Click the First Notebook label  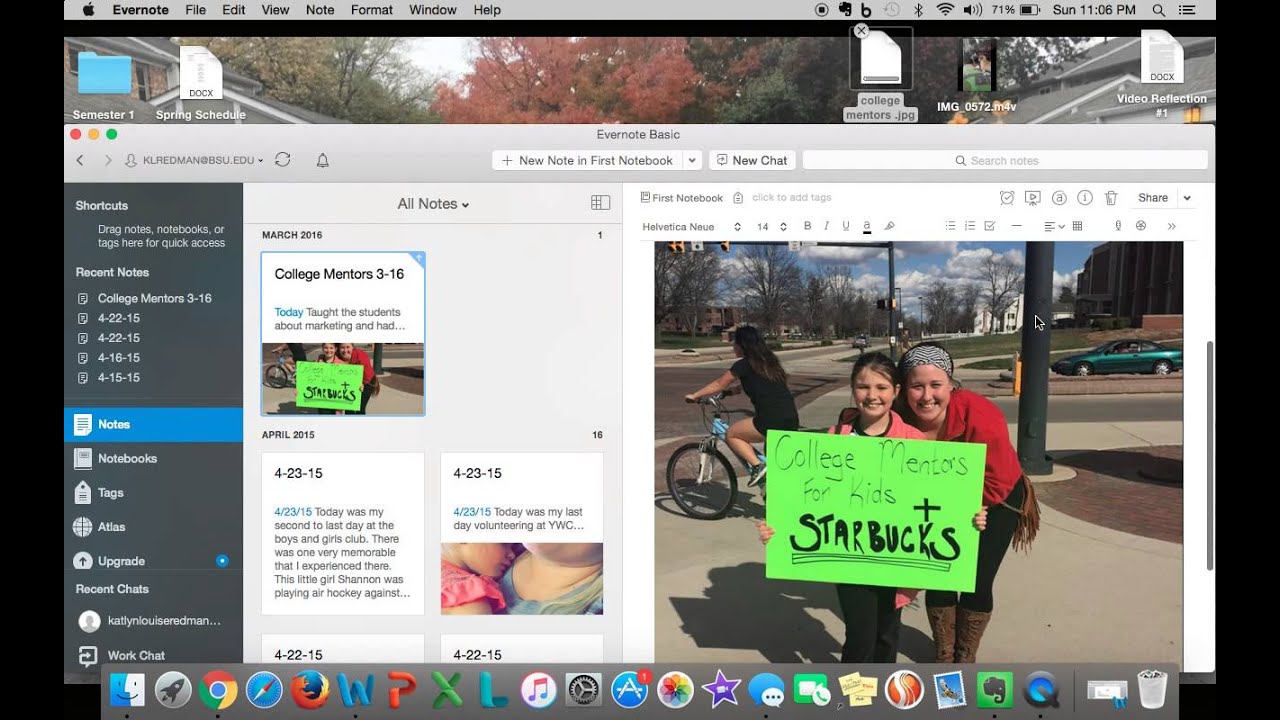point(681,198)
